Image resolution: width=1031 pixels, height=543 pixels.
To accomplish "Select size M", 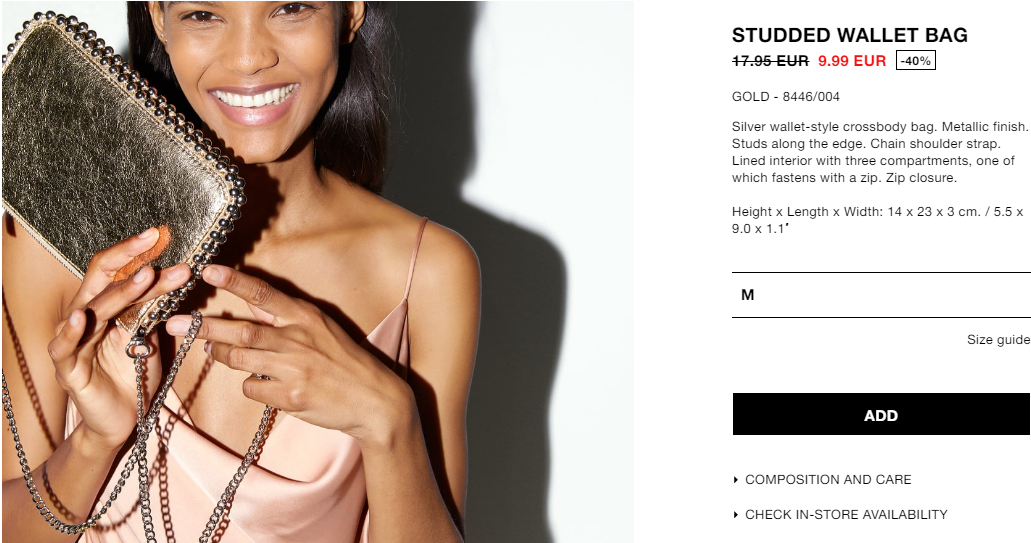I will (881, 295).
